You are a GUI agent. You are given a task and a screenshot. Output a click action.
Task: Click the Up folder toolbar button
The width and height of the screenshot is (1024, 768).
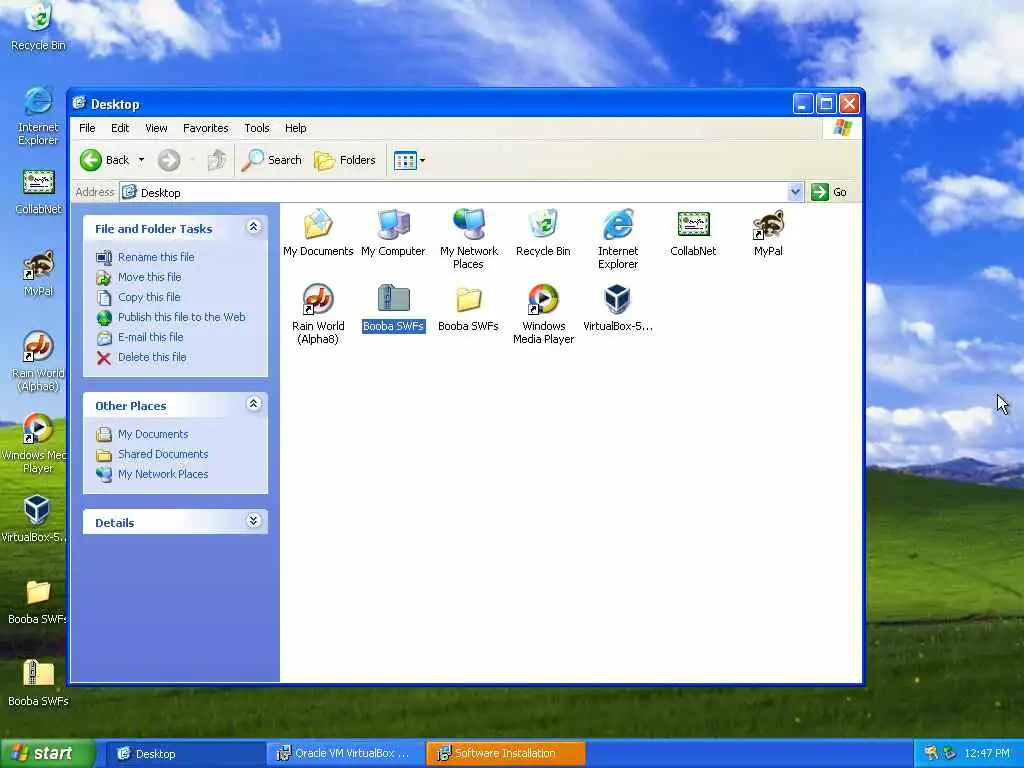pyautogui.click(x=217, y=160)
